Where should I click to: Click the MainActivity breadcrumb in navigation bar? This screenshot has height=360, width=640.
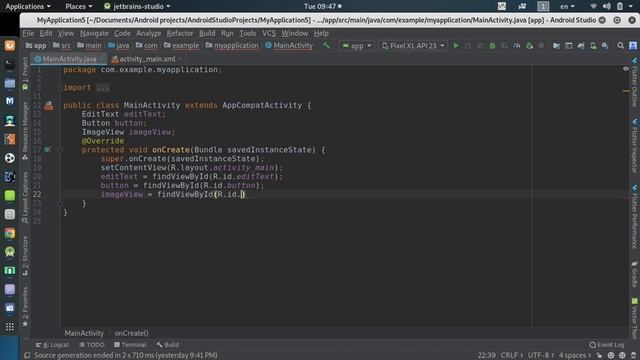289,46
